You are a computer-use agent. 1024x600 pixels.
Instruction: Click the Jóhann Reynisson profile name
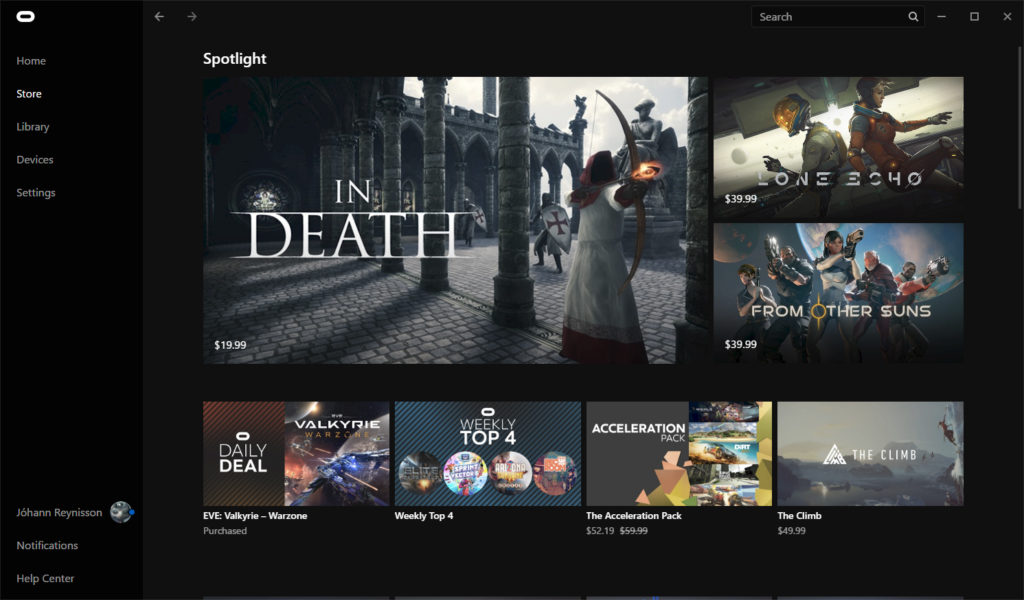(59, 513)
